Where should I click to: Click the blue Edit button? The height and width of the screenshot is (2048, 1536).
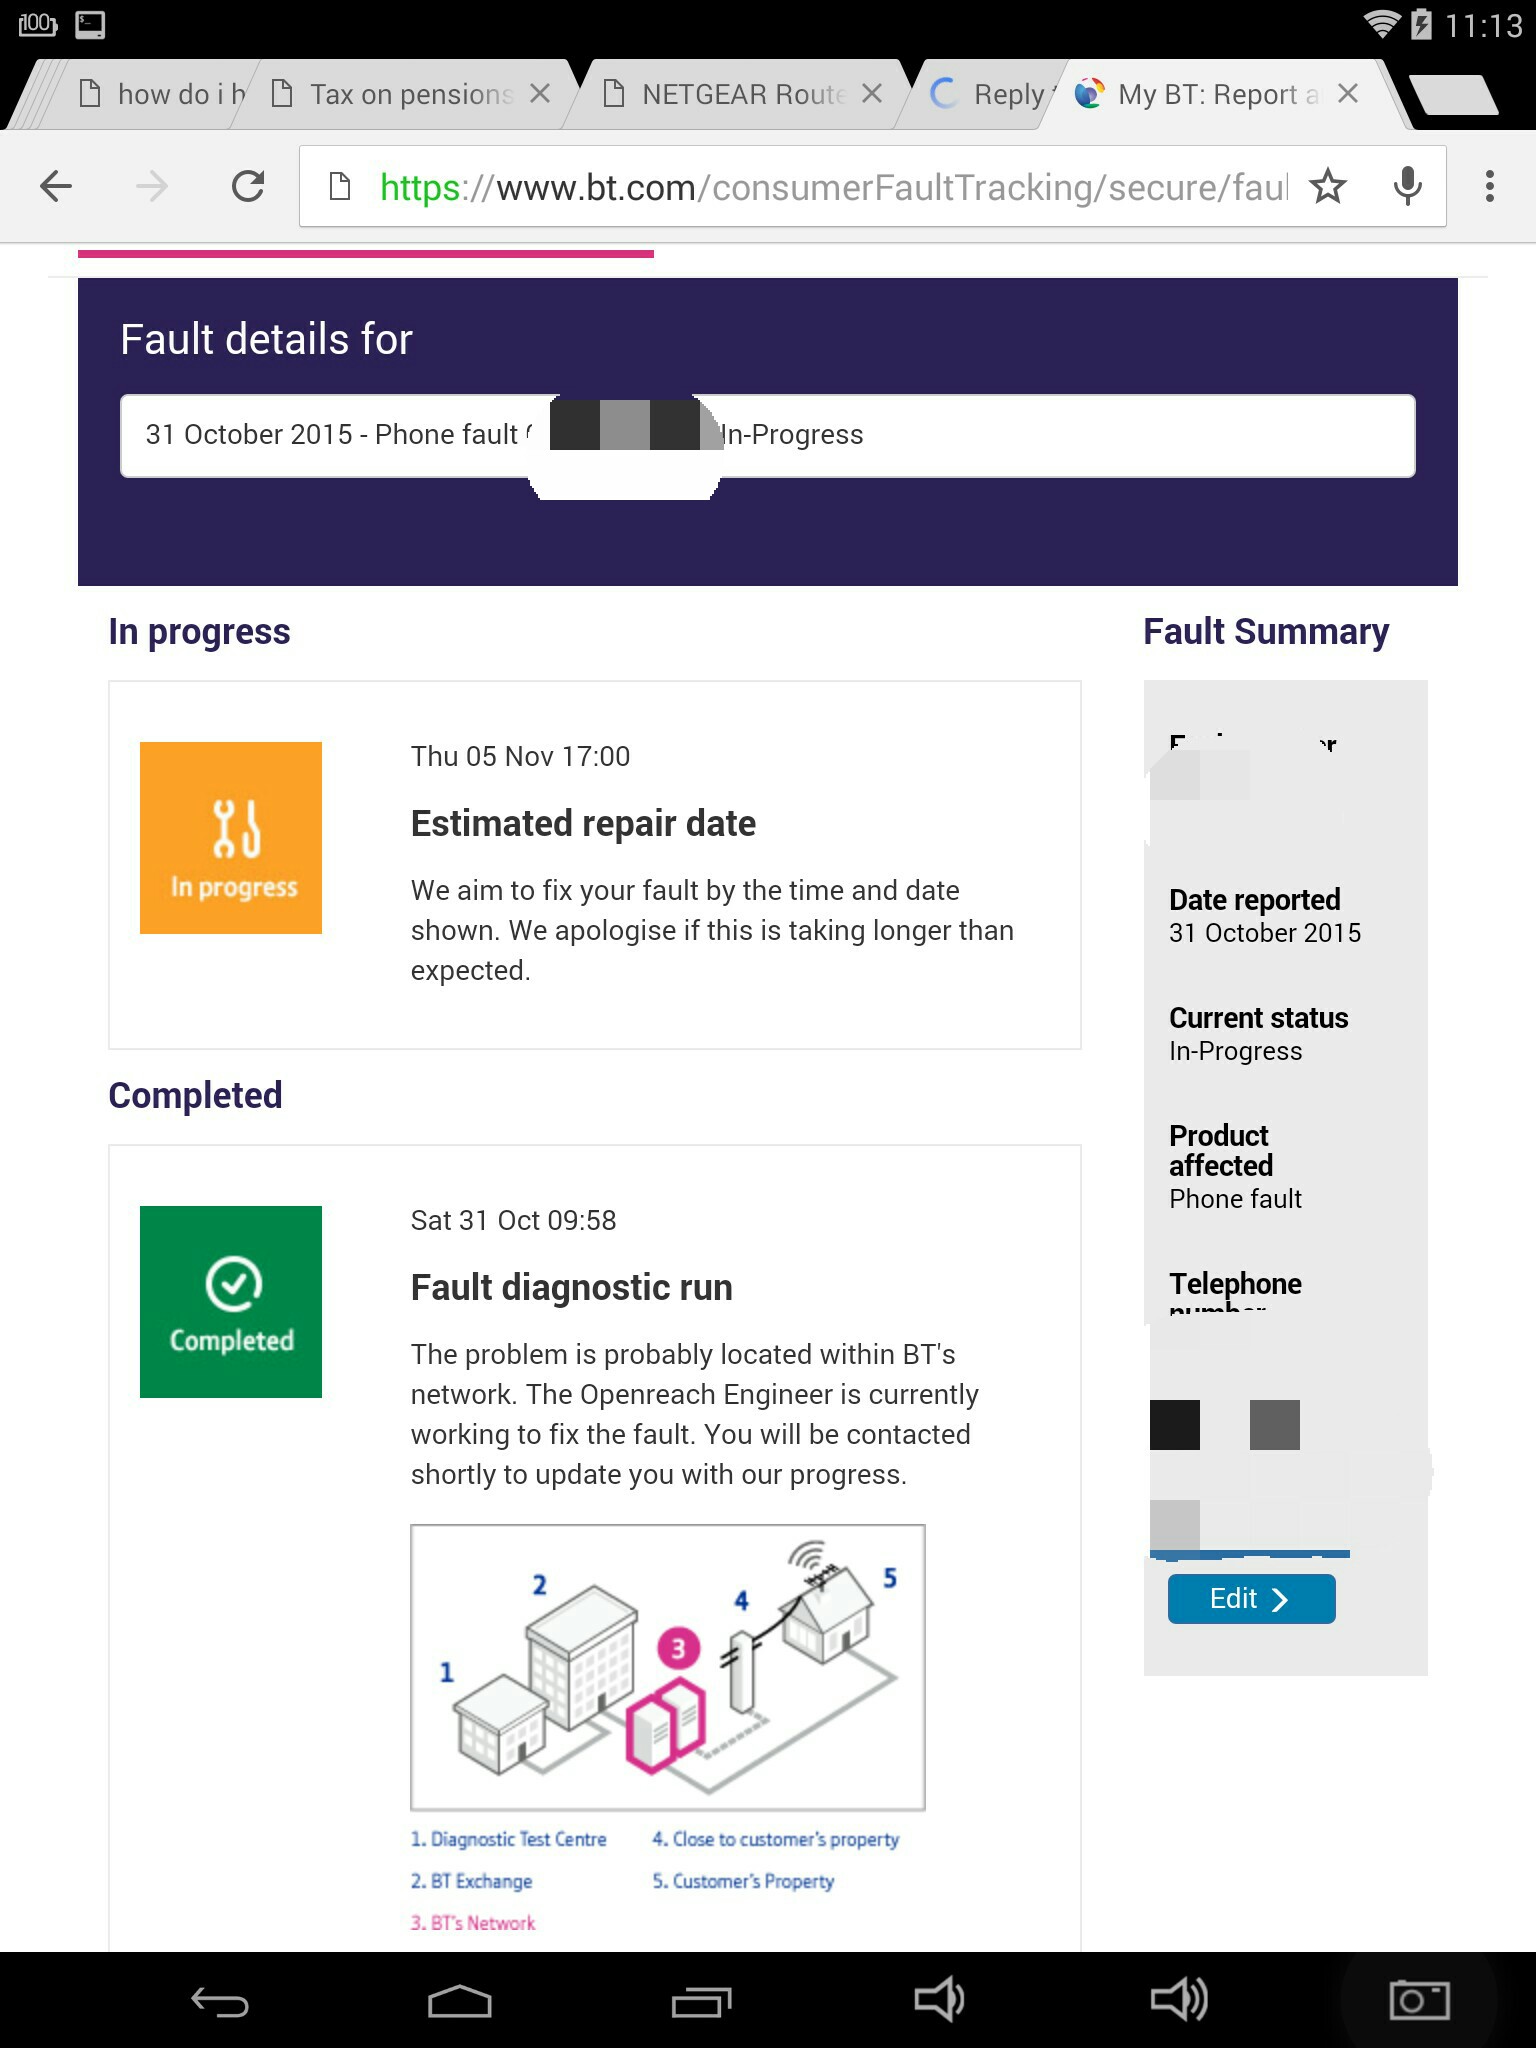pos(1251,1599)
